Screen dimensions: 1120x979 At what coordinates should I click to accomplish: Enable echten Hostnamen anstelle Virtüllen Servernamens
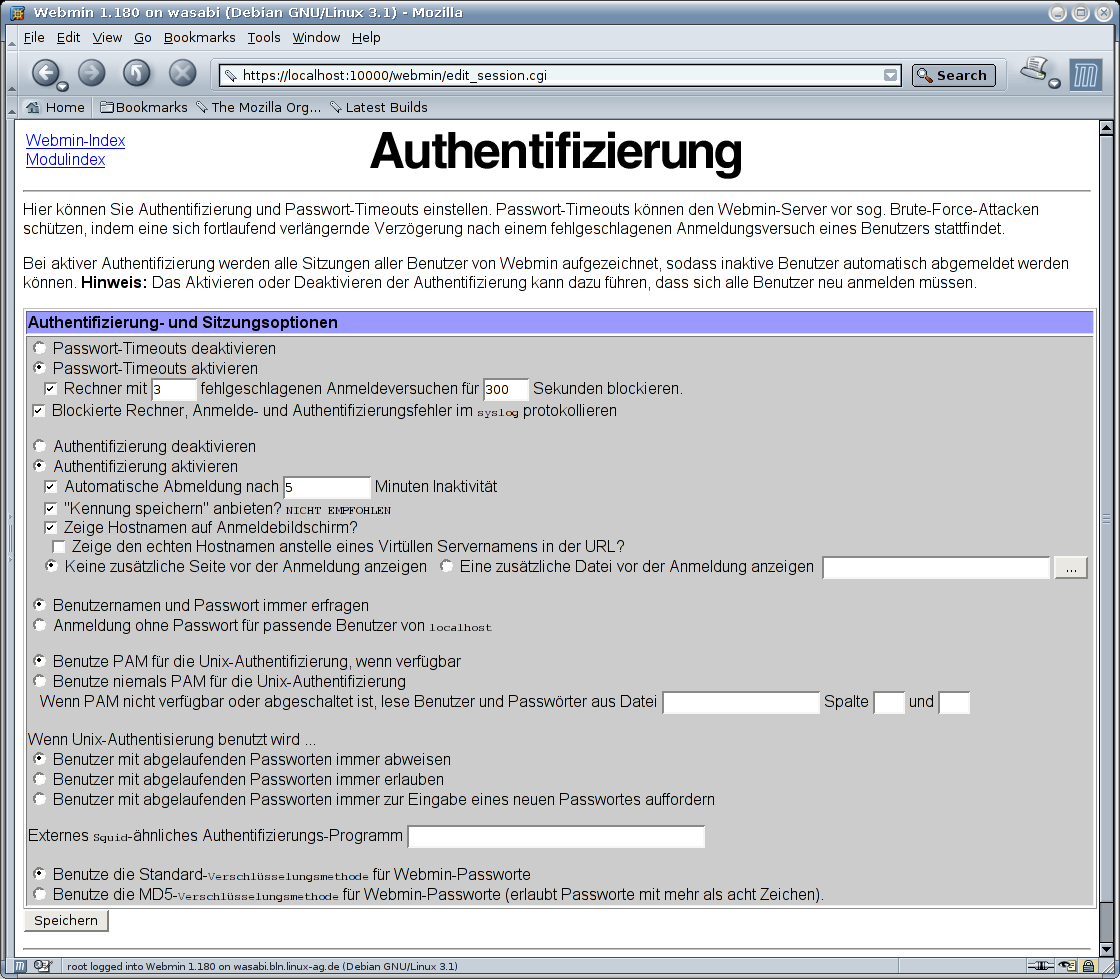59,547
